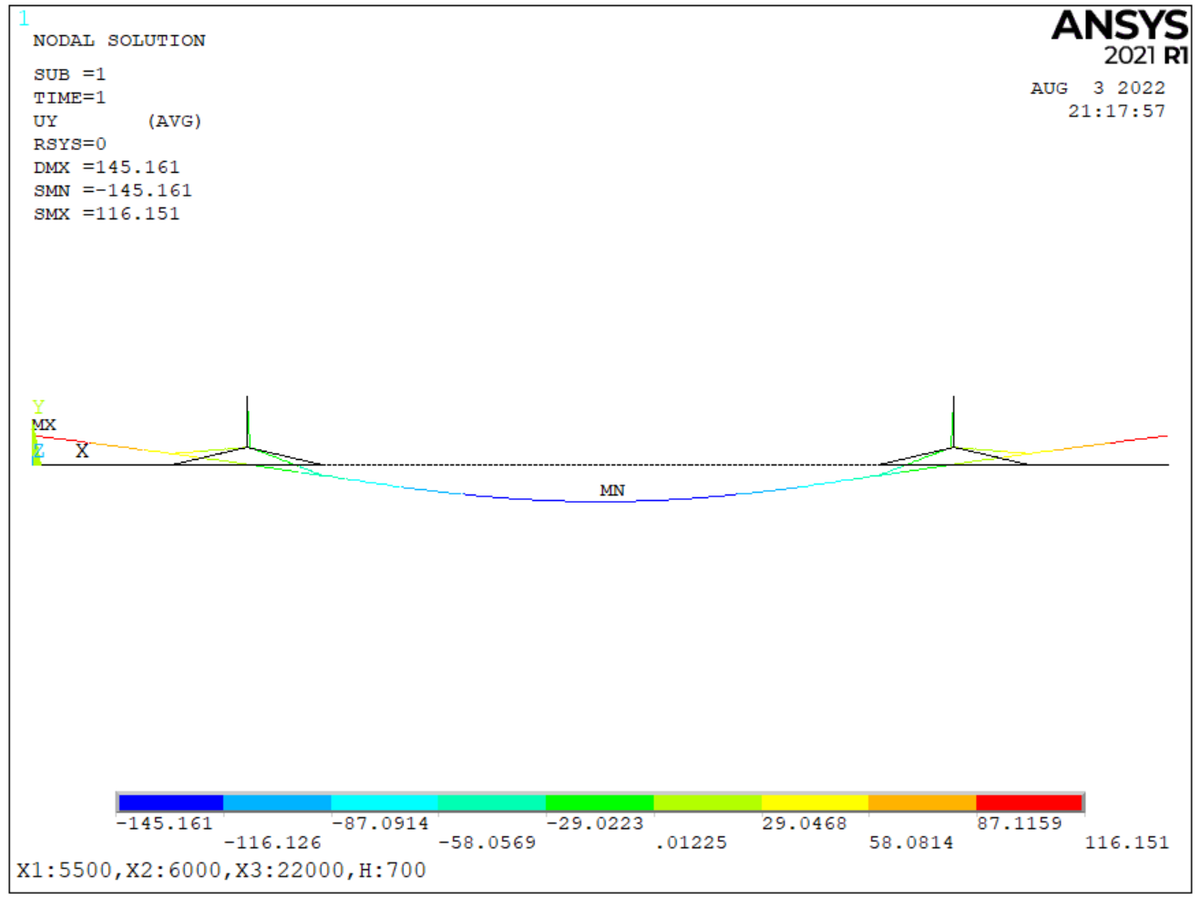1200x897 pixels.
Task: Click the cyan window number 1
Action: point(24,18)
